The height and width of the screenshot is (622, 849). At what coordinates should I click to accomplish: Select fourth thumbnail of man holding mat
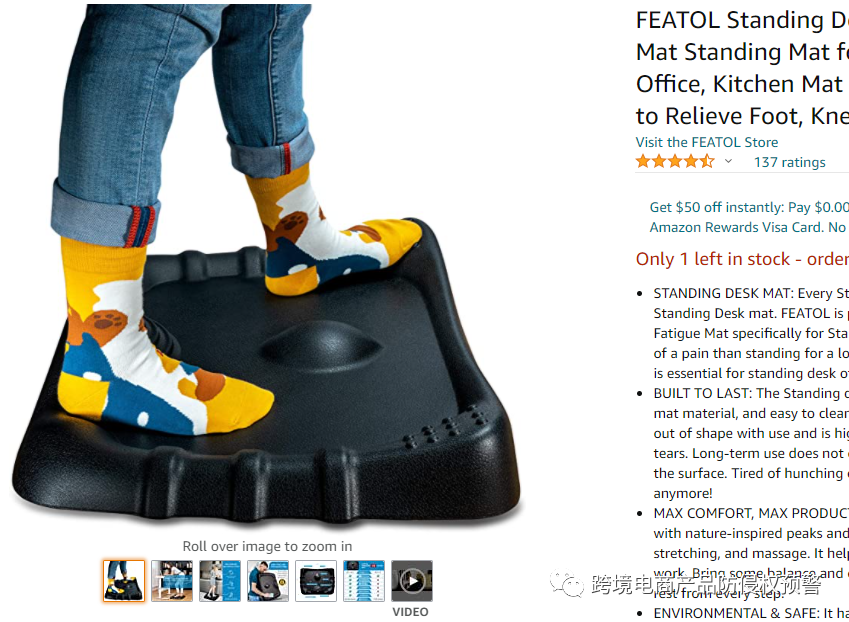[x=268, y=581]
